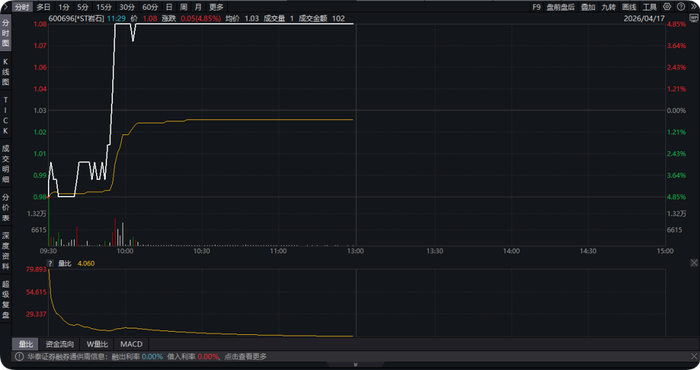Viewport: 700px width, 370px height.
Task: Open the K线图 sidebar tab
Action: coord(5,72)
